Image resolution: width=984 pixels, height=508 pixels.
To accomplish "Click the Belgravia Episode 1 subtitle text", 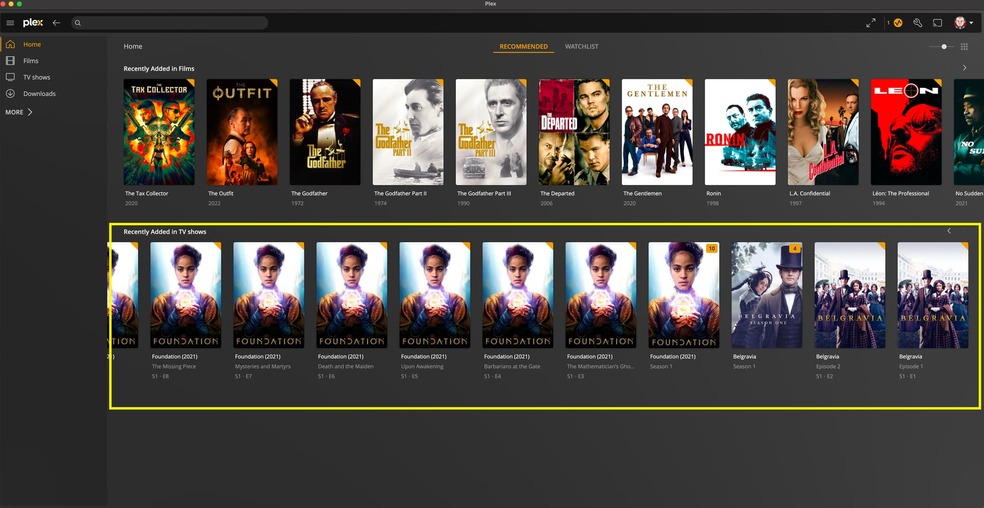I will tap(911, 366).
